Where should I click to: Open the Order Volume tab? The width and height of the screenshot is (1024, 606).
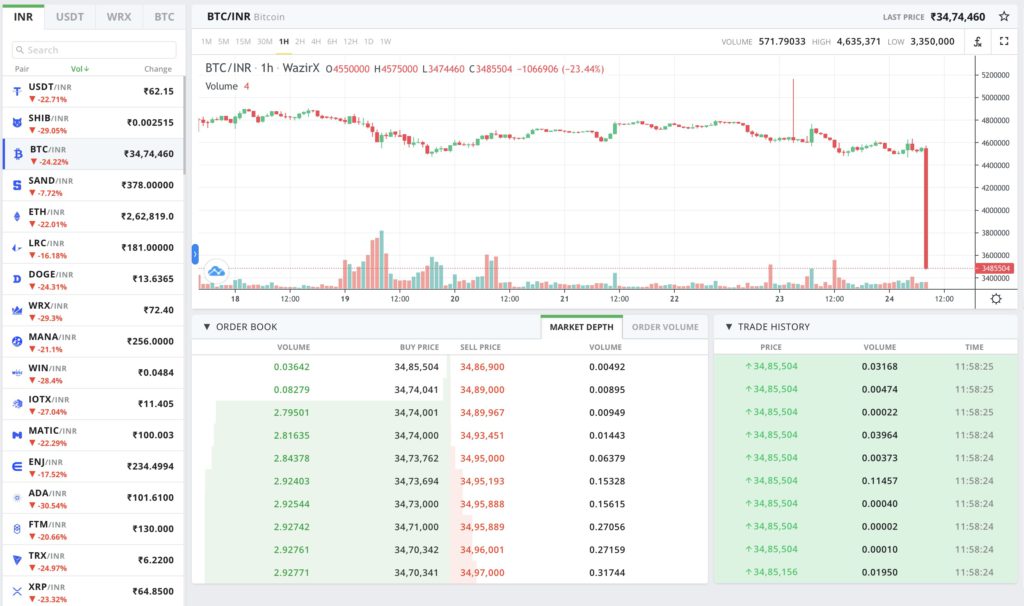coord(665,327)
